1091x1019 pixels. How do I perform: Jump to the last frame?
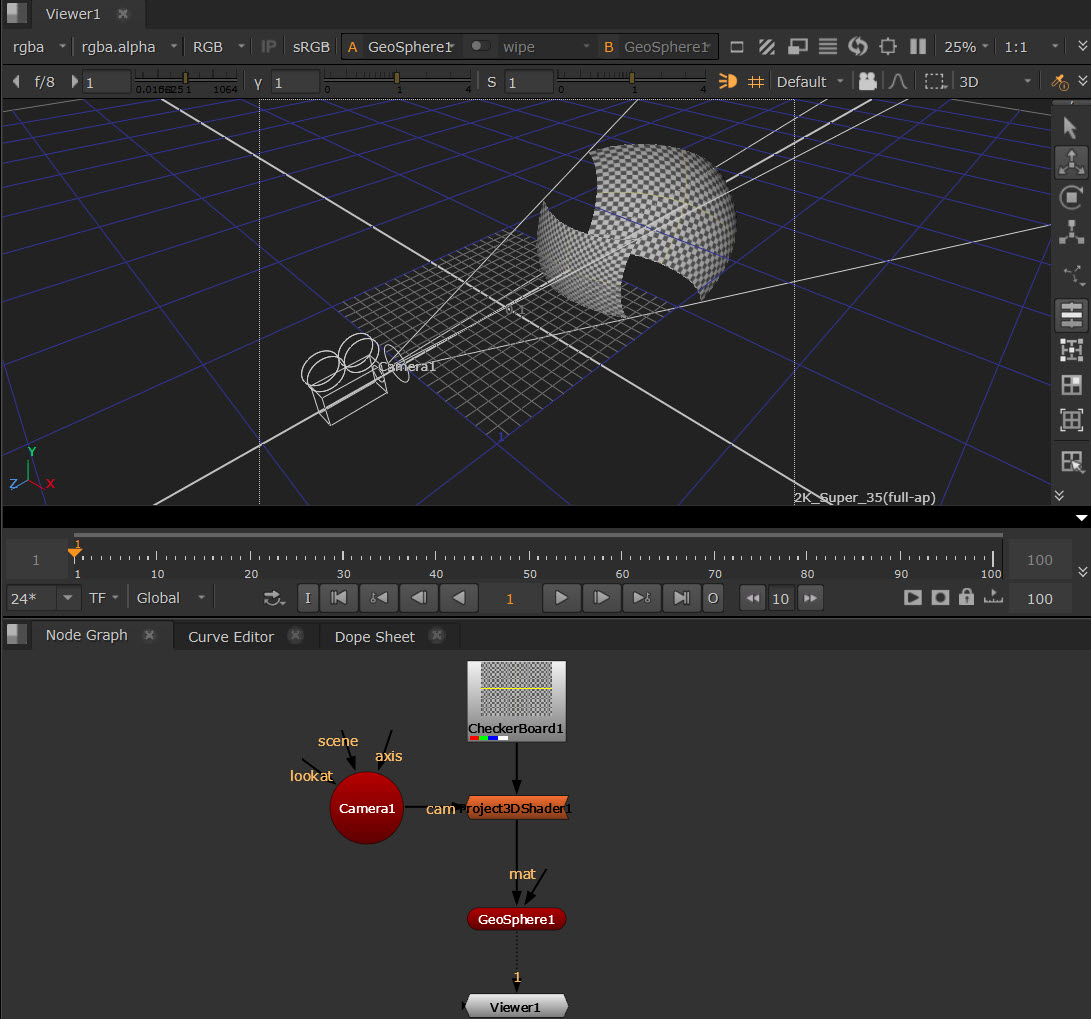pyautogui.click(x=681, y=598)
